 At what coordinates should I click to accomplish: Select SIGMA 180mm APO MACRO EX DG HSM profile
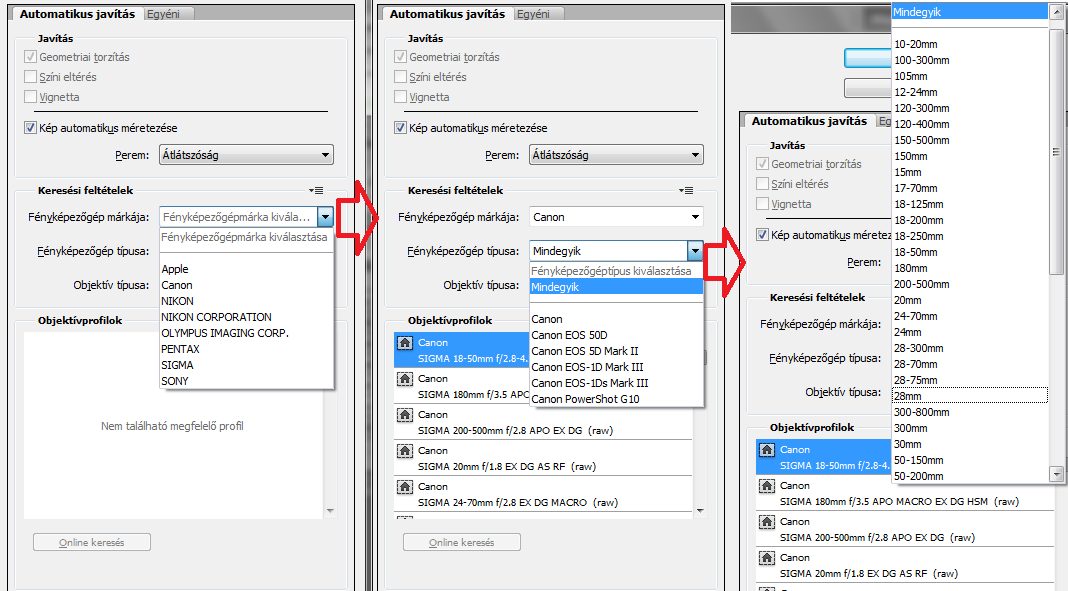pyautogui.click(x=905, y=494)
